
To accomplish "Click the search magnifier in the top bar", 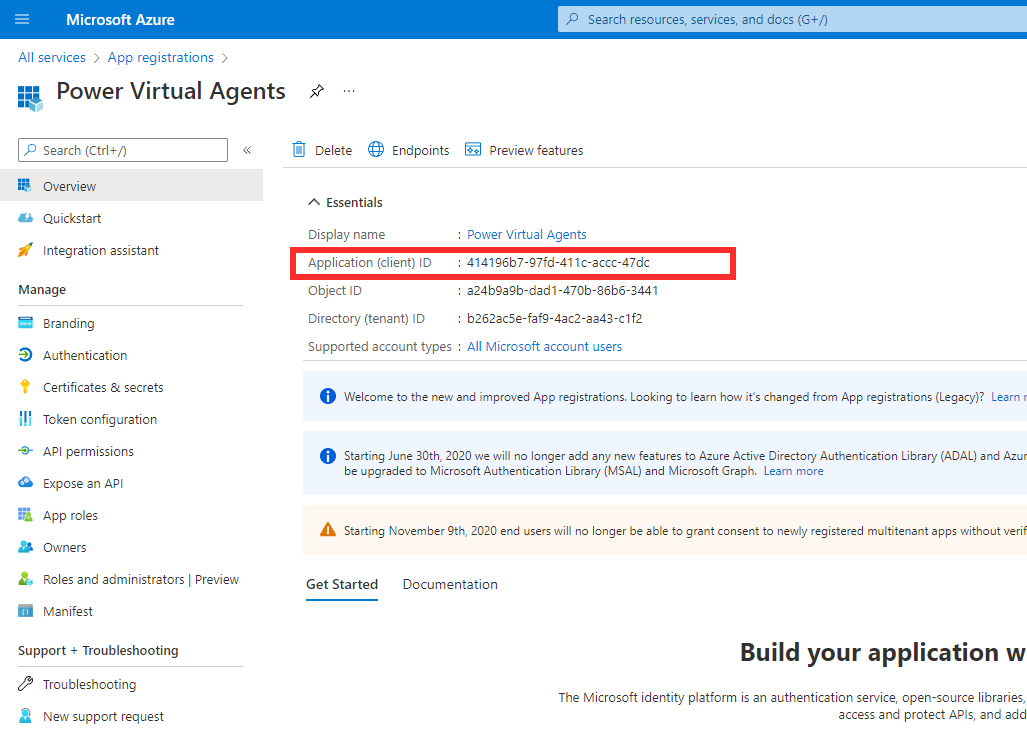I will click(572, 19).
